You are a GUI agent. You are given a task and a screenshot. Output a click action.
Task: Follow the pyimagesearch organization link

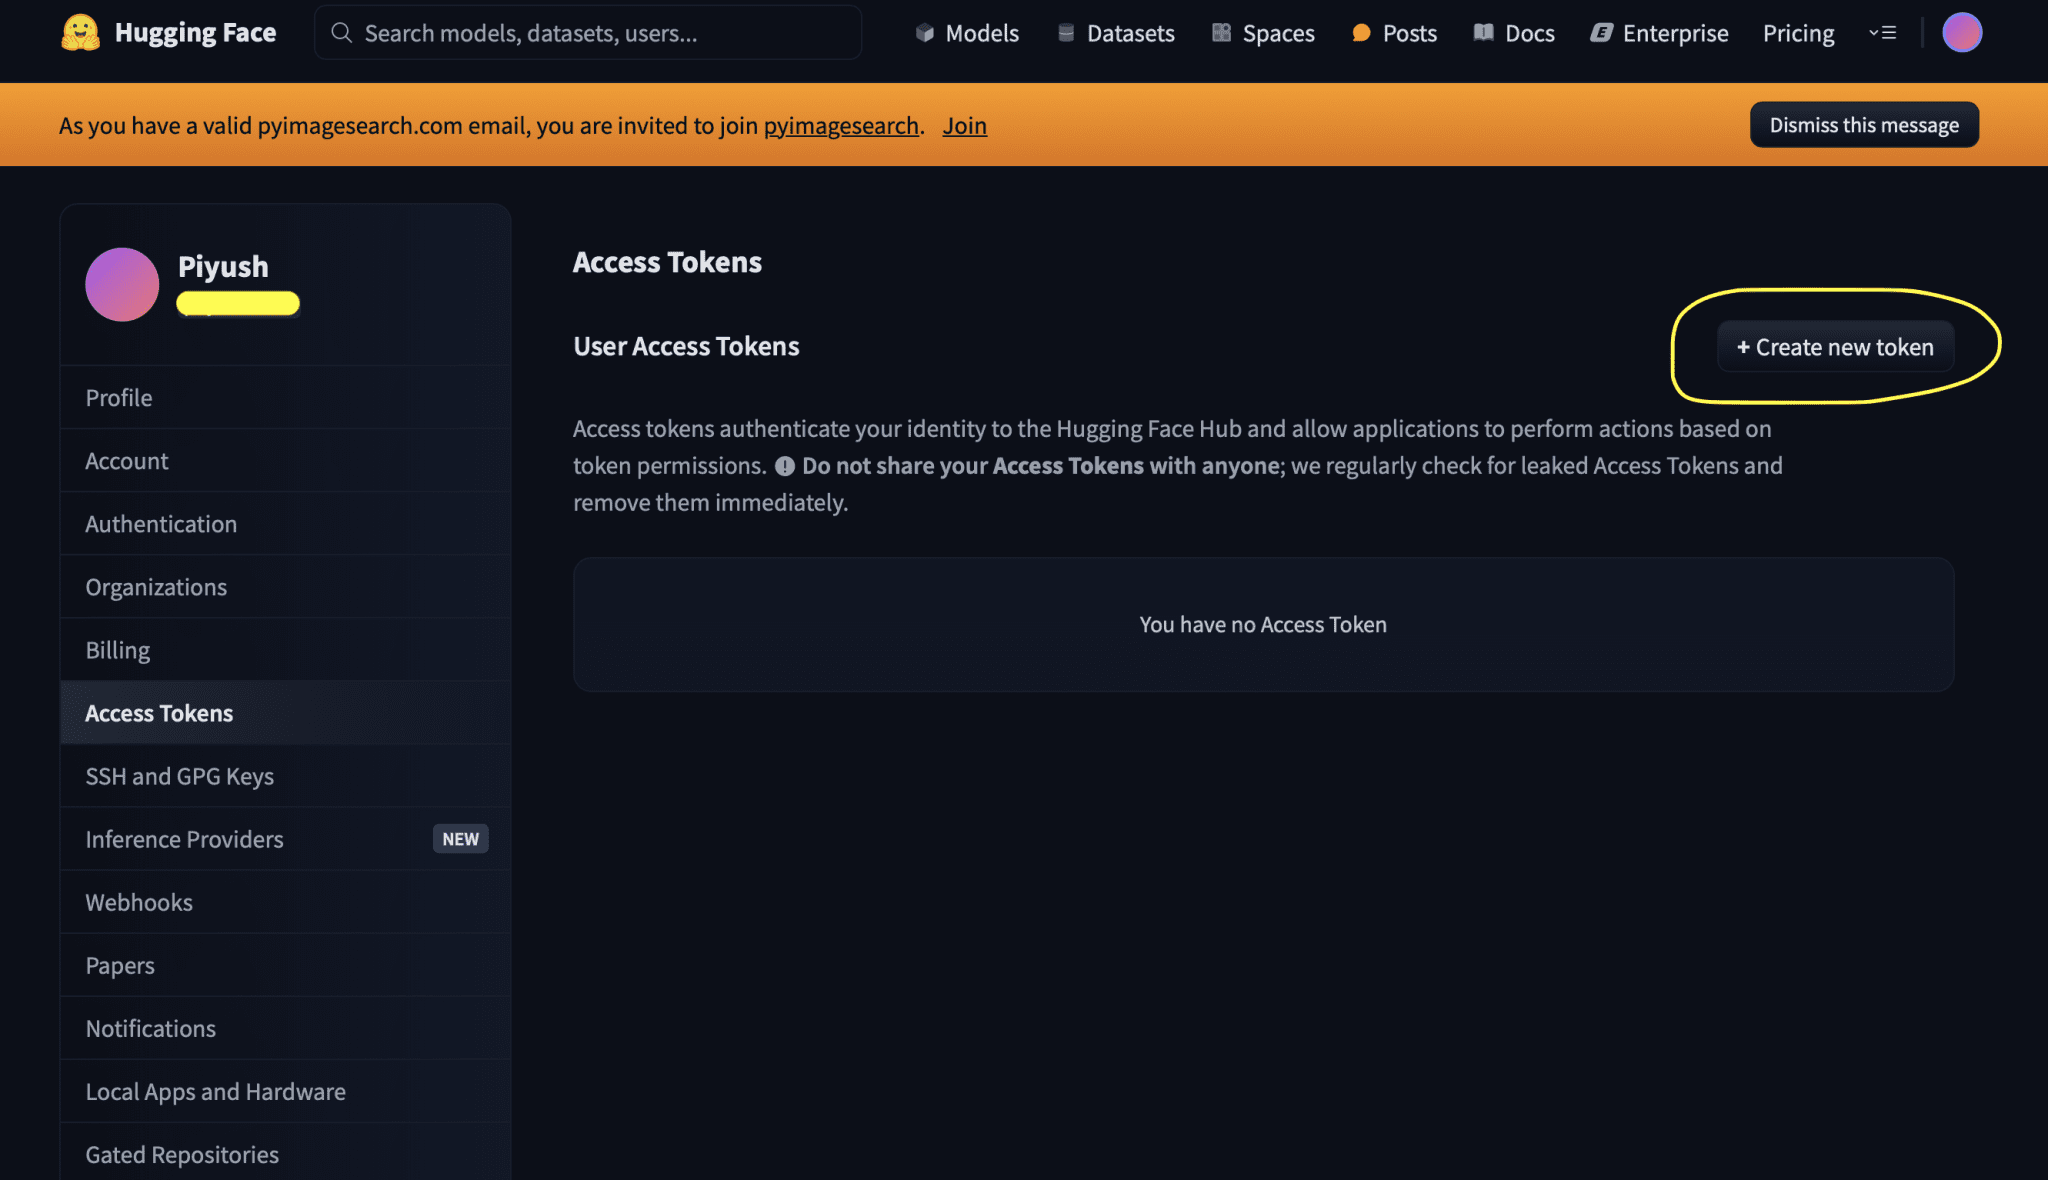(840, 126)
